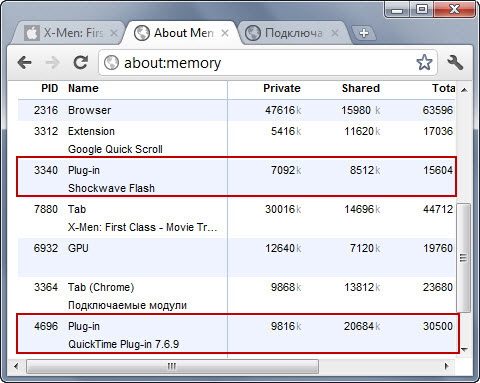Click X-Men tab private value 30016k
This screenshot has width=480, height=383.
click(283, 209)
